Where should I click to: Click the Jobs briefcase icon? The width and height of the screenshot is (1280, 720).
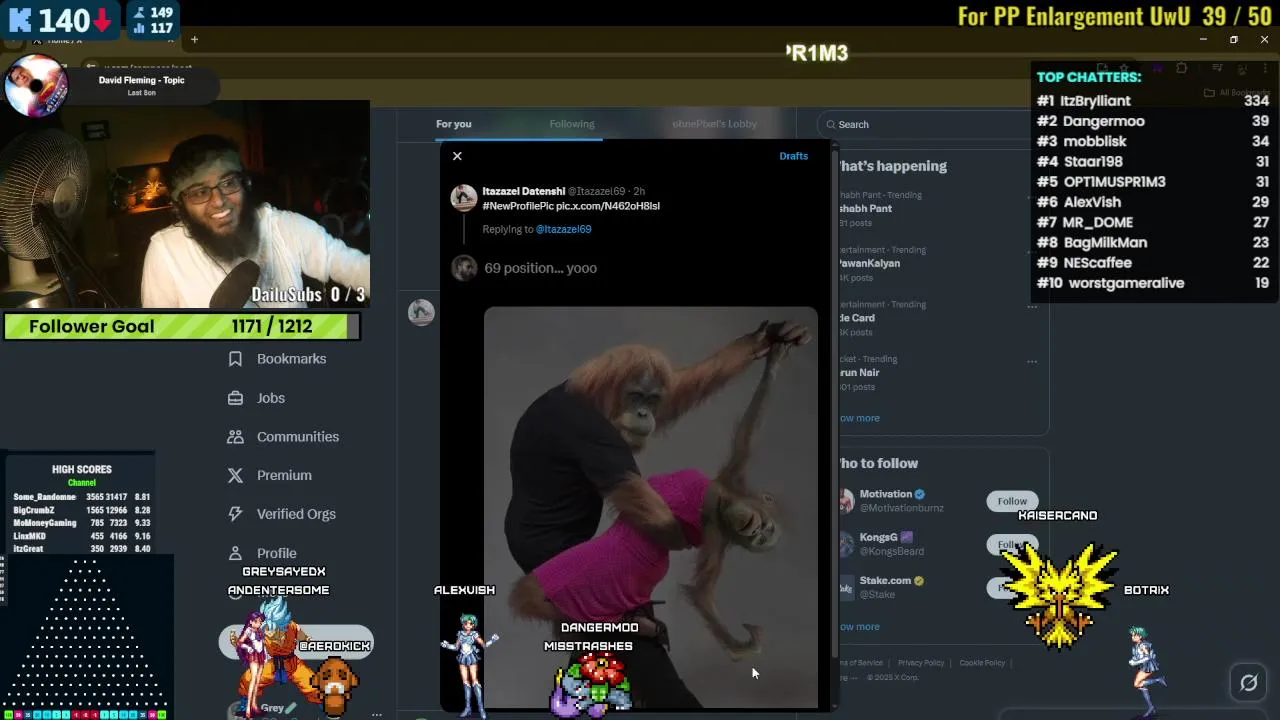tap(235, 398)
